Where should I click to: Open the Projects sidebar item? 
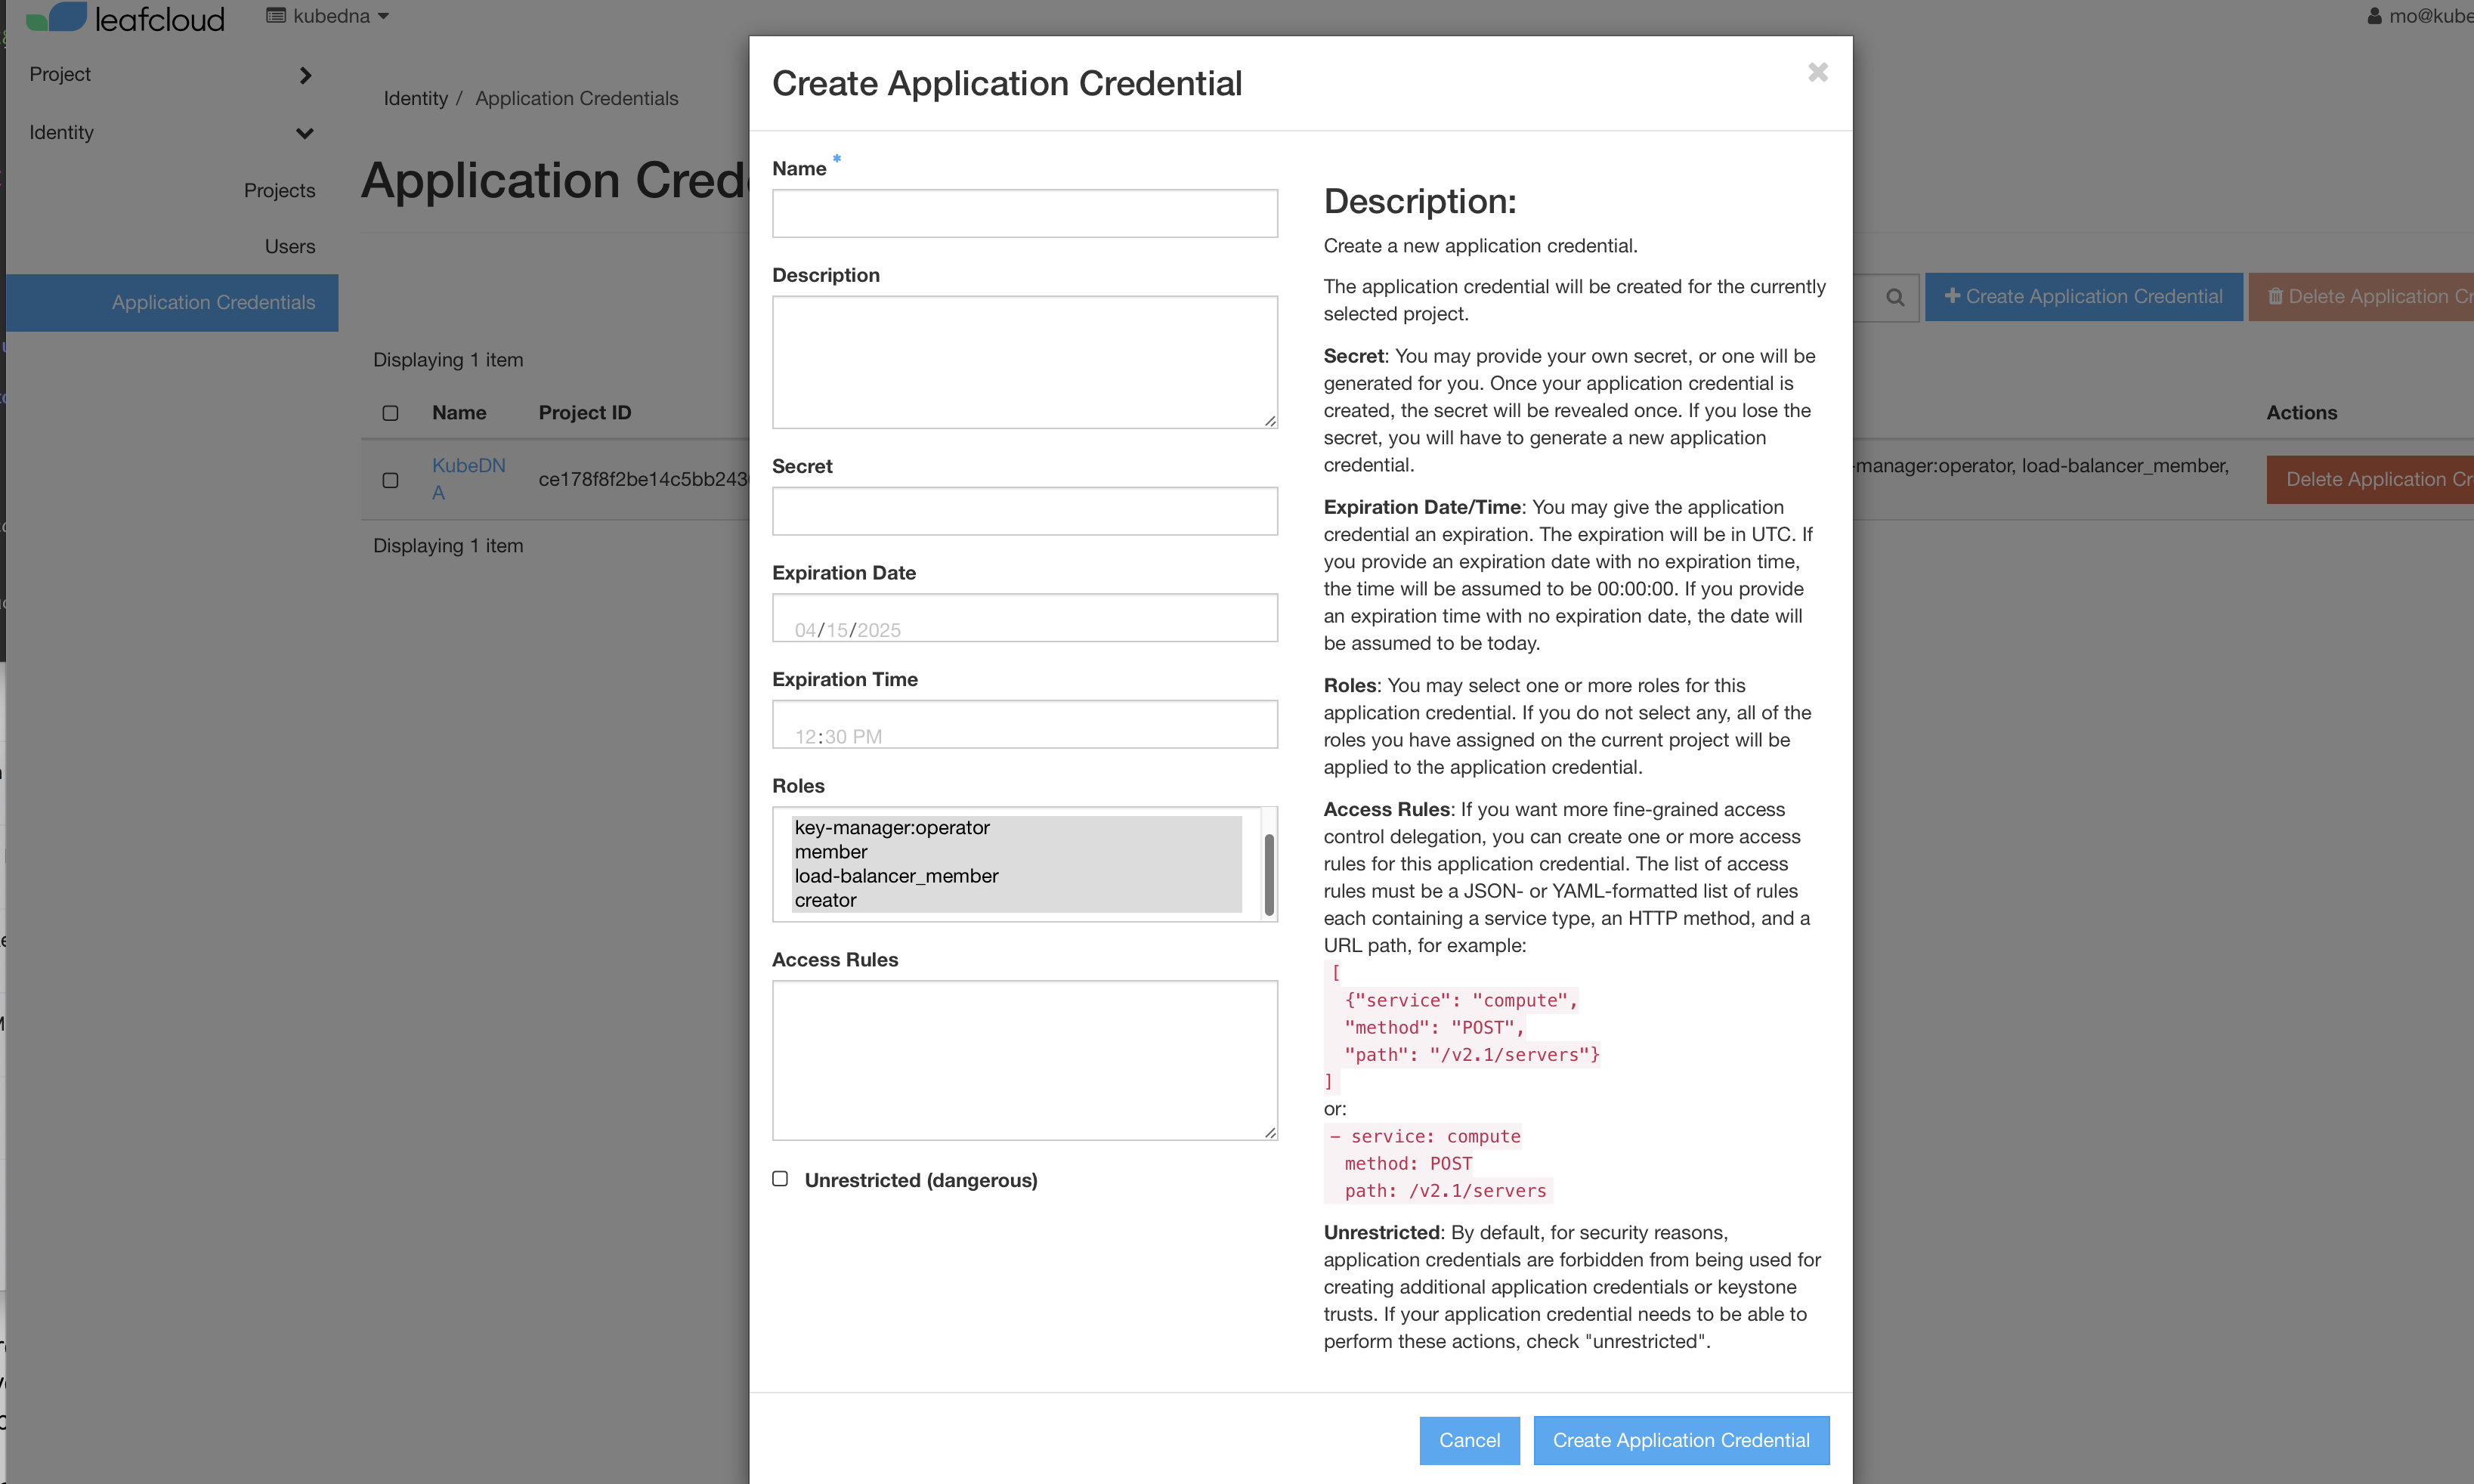click(279, 190)
